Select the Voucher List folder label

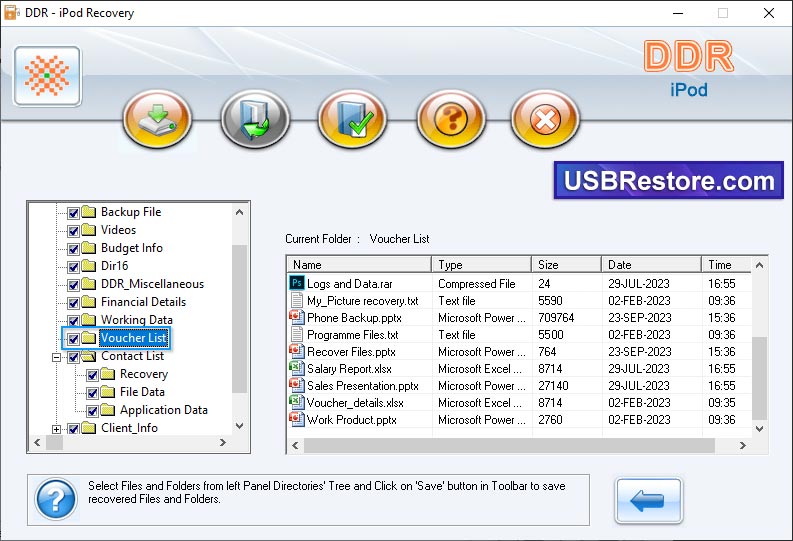(x=134, y=338)
